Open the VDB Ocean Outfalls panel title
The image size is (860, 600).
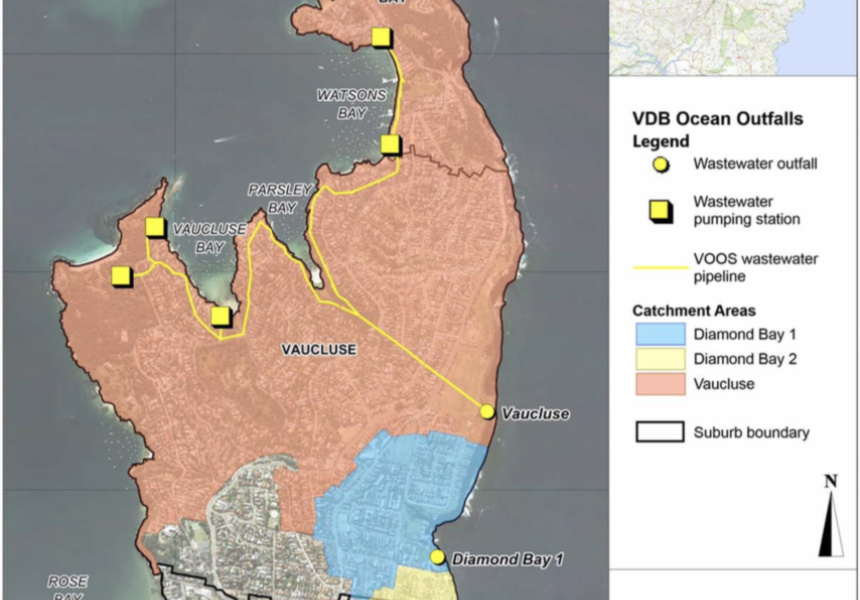(717, 118)
